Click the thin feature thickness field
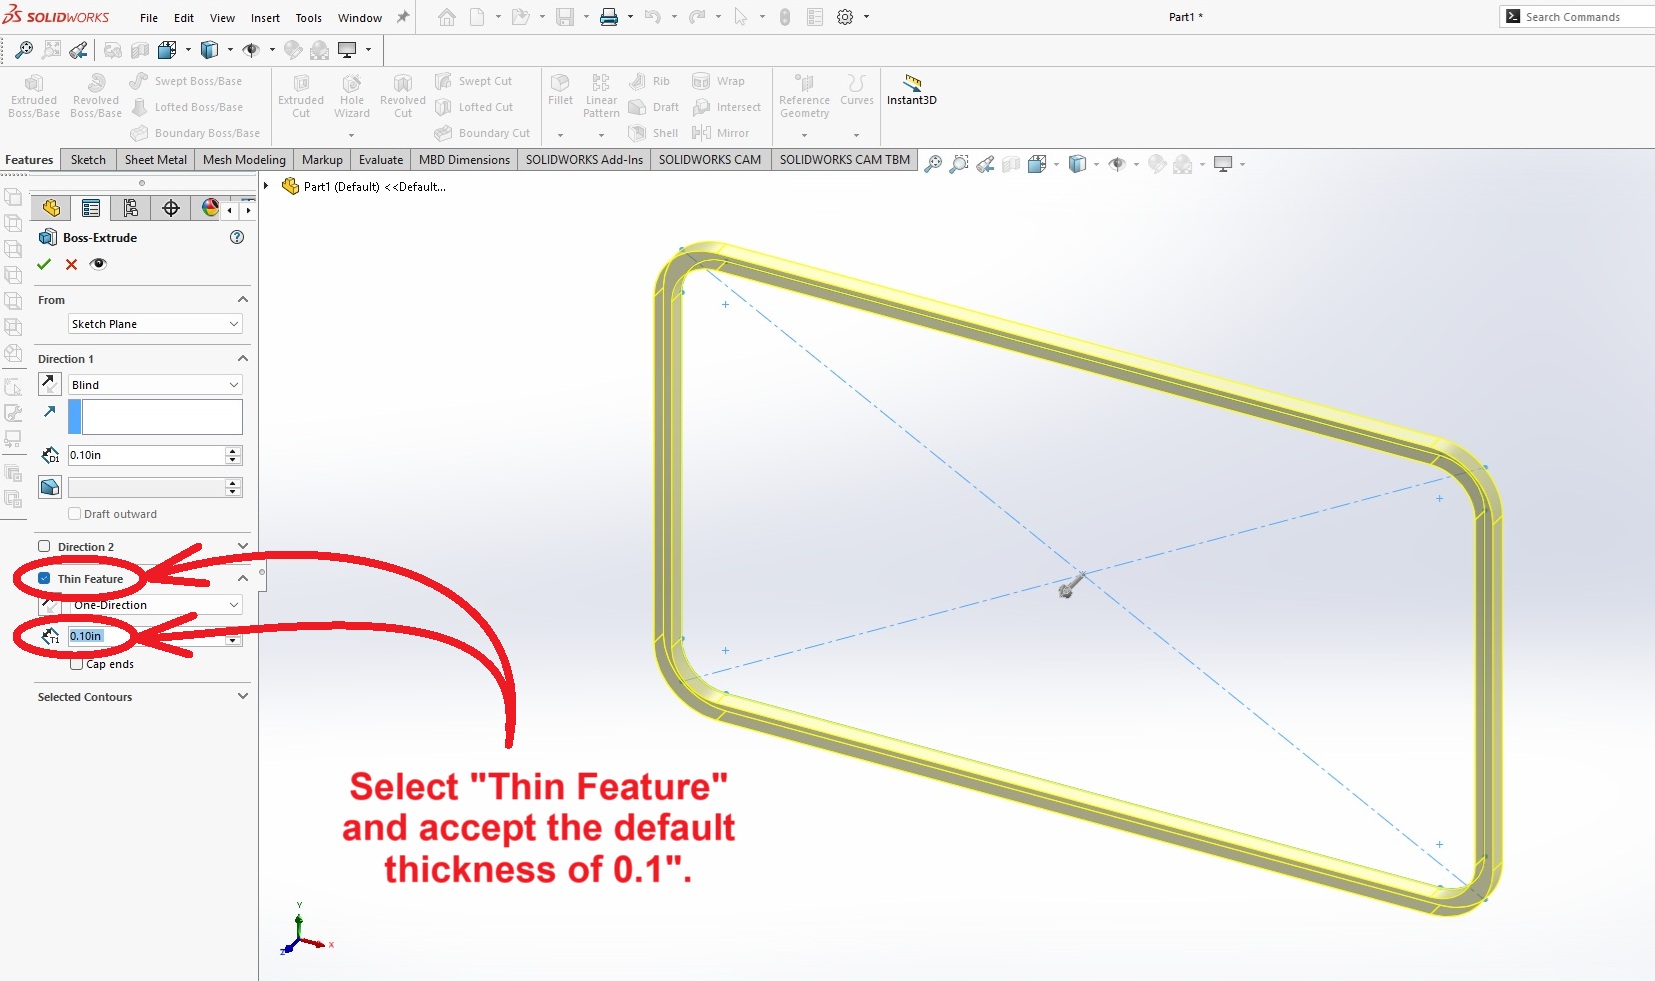This screenshot has height=981, width=1655. pos(145,636)
